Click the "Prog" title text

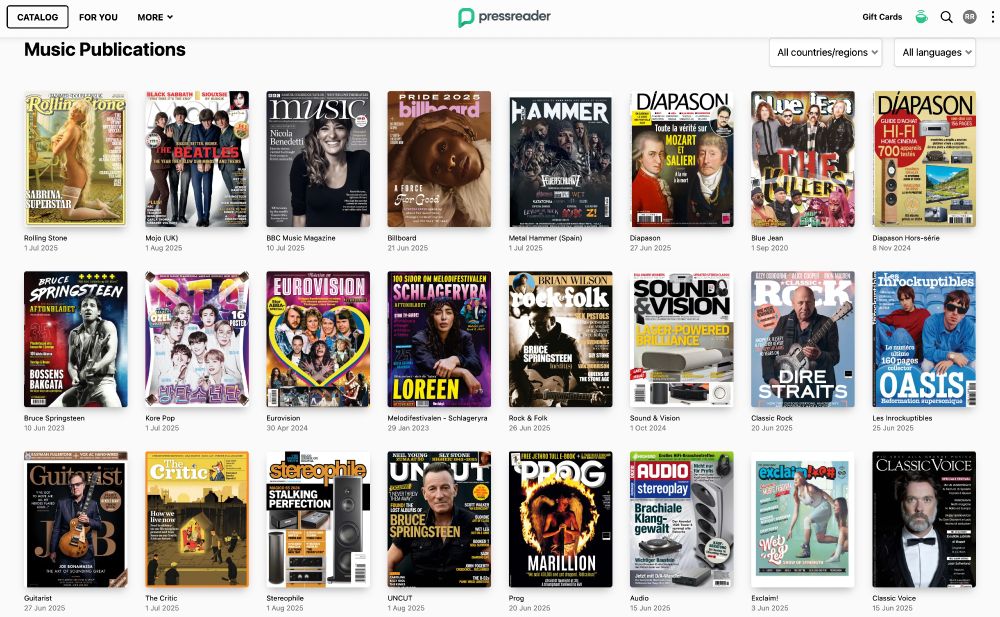(x=517, y=598)
